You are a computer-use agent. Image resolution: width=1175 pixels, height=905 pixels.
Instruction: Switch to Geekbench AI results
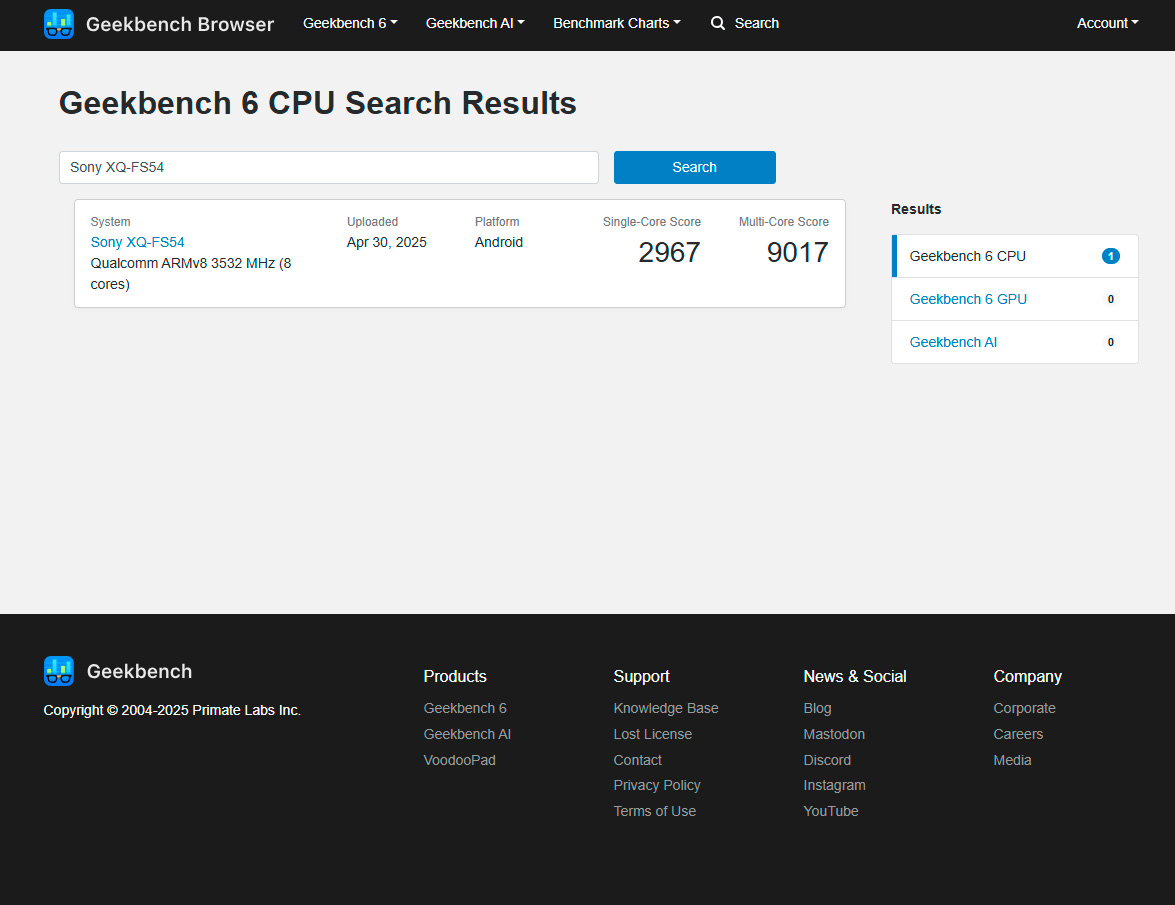point(1015,342)
